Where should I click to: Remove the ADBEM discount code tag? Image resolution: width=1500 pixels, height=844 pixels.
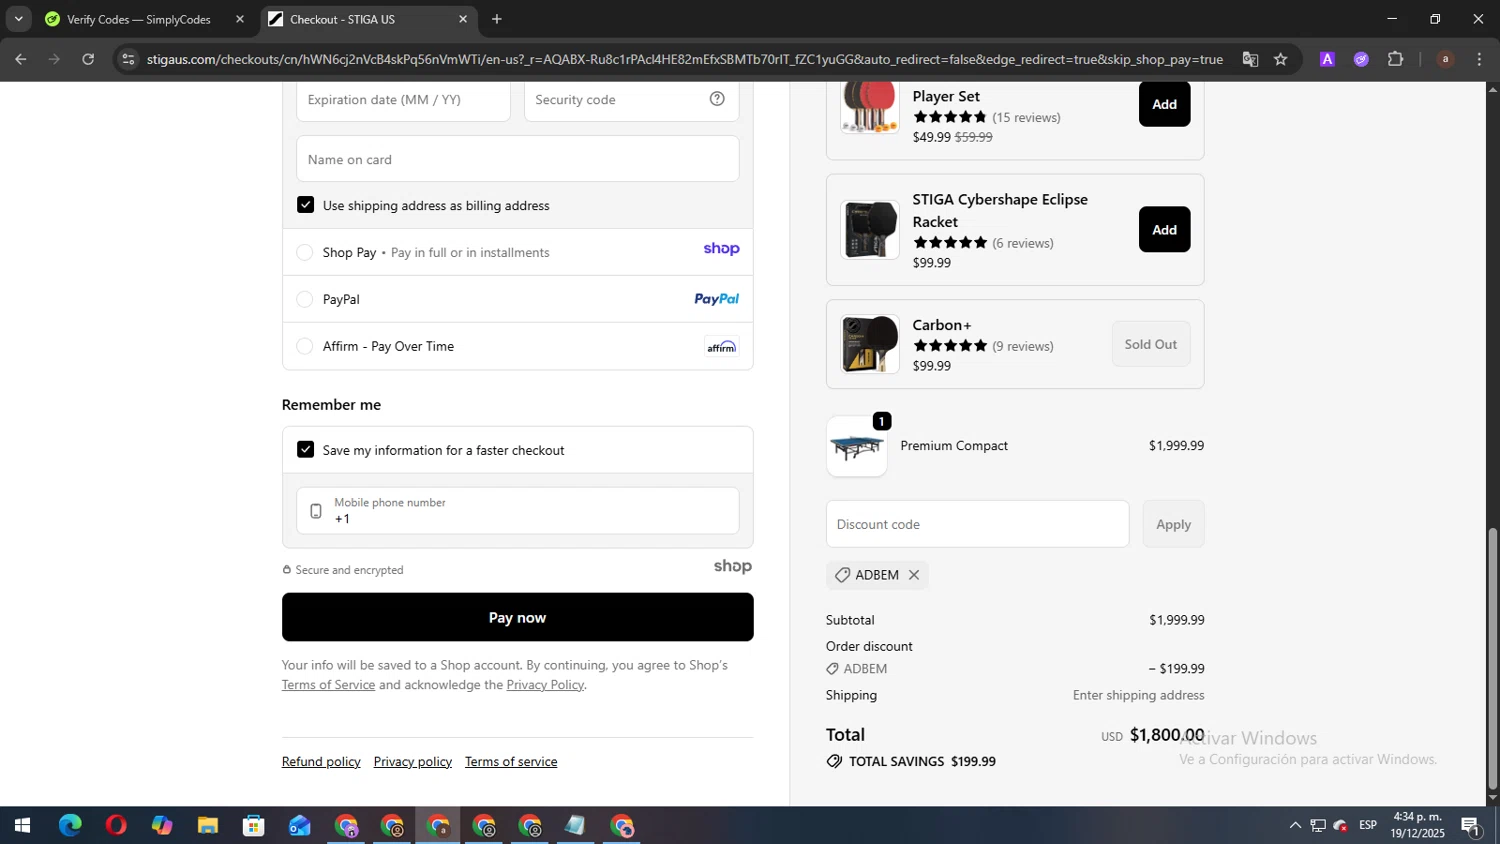[914, 575]
